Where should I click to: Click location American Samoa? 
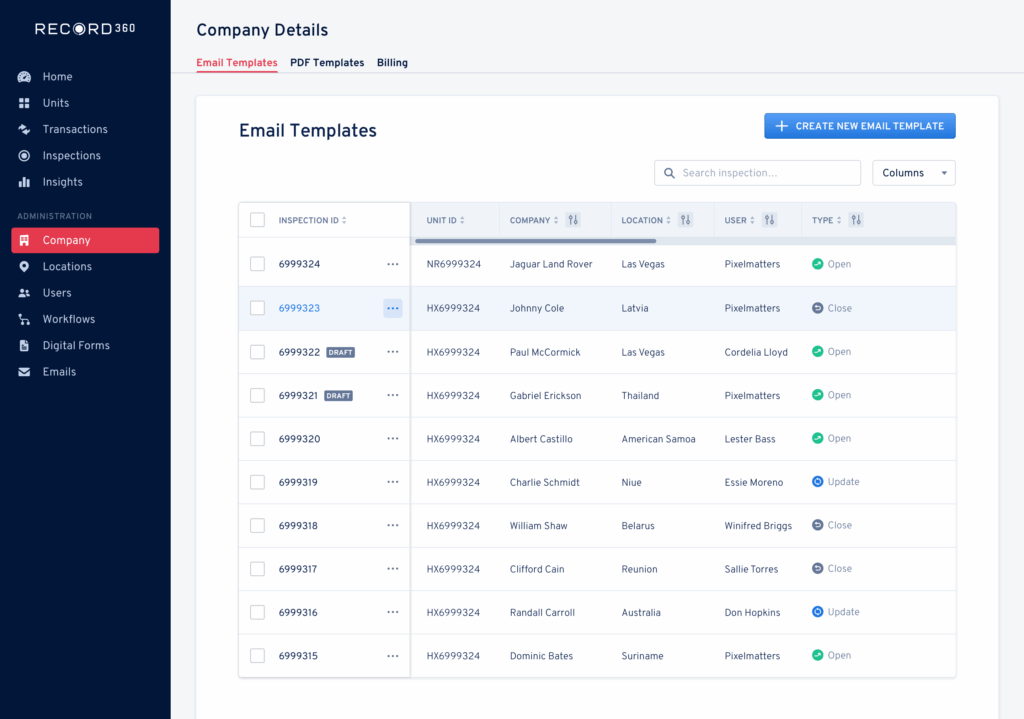click(x=658, y=439)
